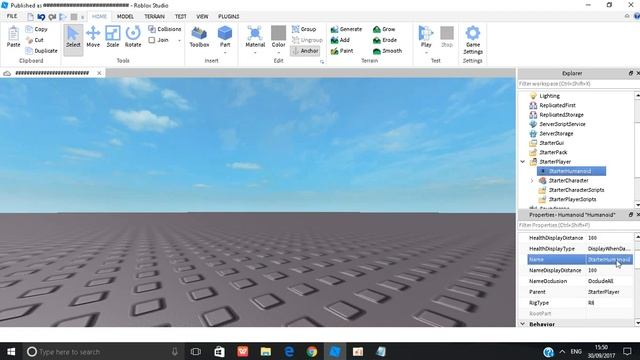Collapse the Behavior properties section
The width and height of the screenshot is (640, 360).
[x=522, y=324]
